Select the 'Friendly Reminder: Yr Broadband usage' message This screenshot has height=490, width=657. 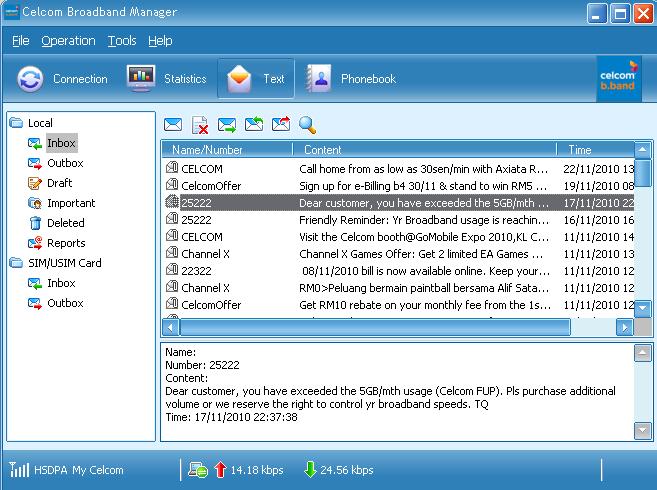coord(398,220)
